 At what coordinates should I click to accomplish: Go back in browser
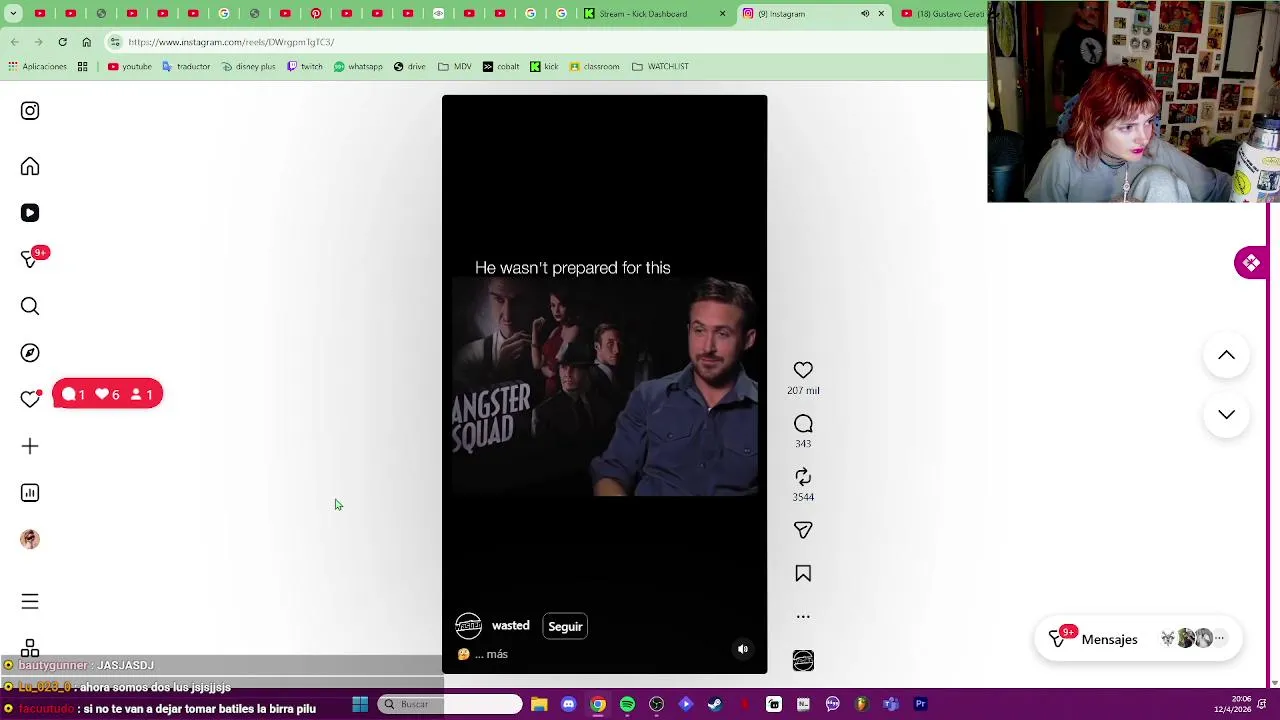(14, 42)
